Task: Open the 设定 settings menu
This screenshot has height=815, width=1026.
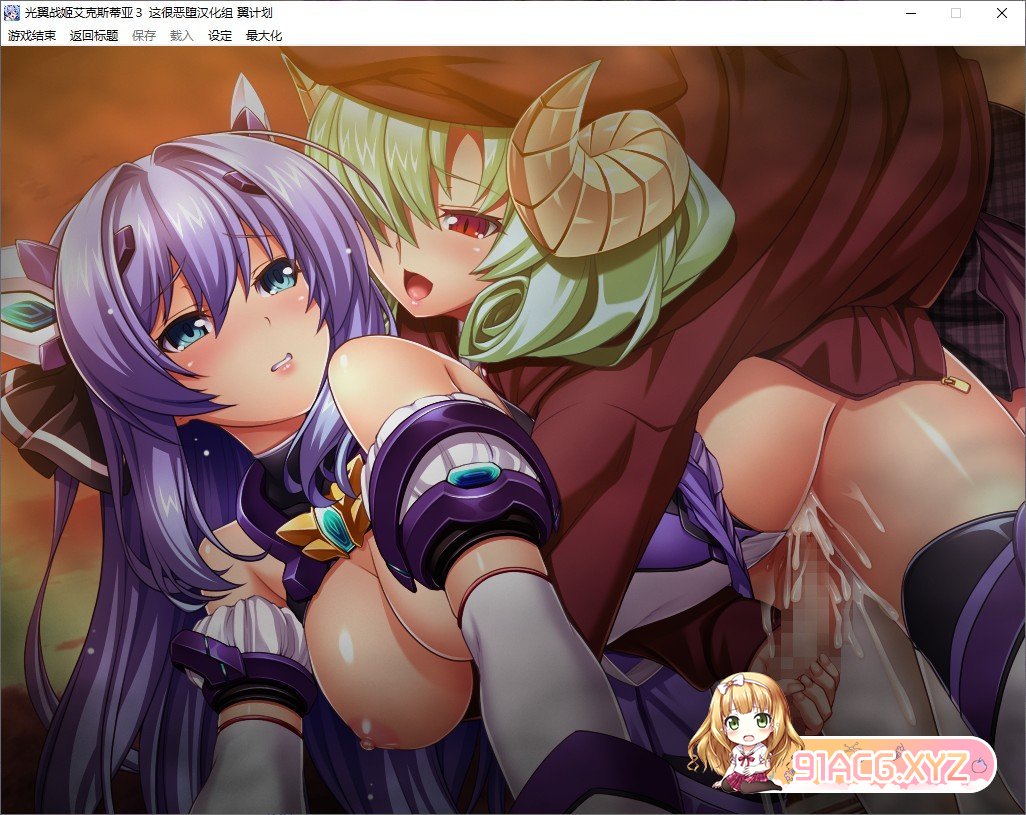Action: [x=220, y=35]
